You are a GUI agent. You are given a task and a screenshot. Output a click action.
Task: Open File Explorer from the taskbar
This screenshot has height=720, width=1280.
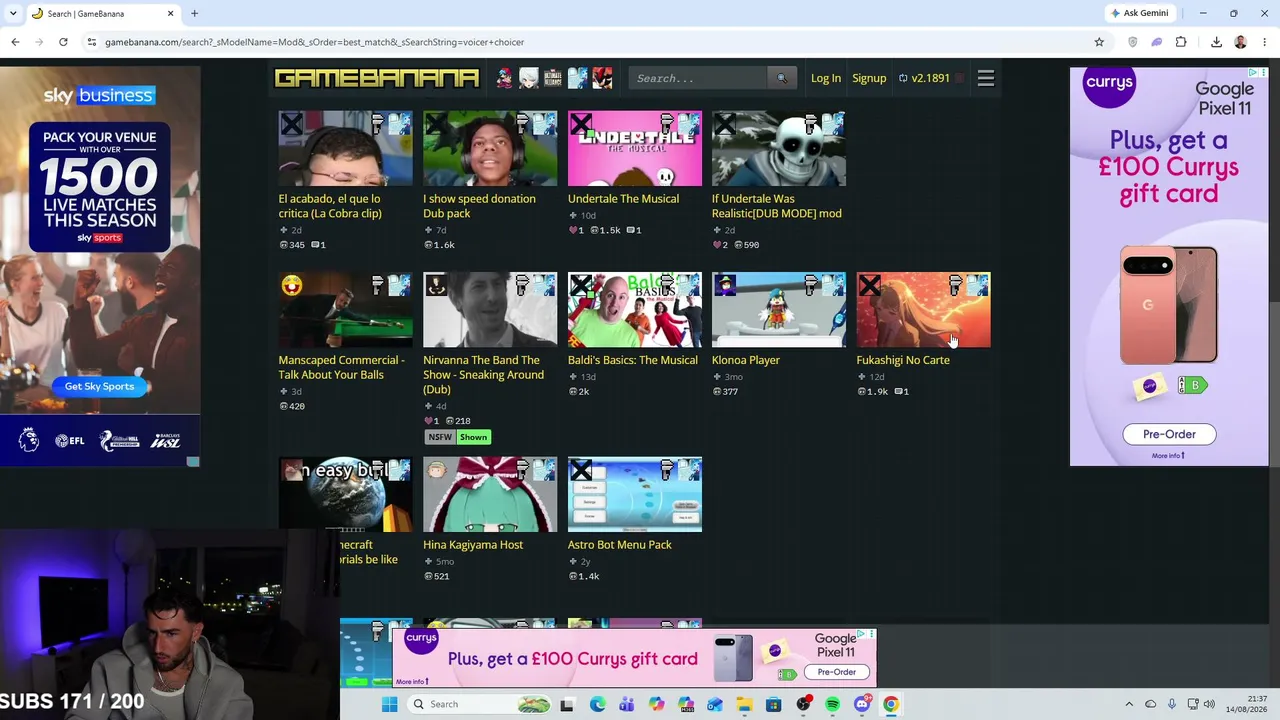(x=744, y=704)
